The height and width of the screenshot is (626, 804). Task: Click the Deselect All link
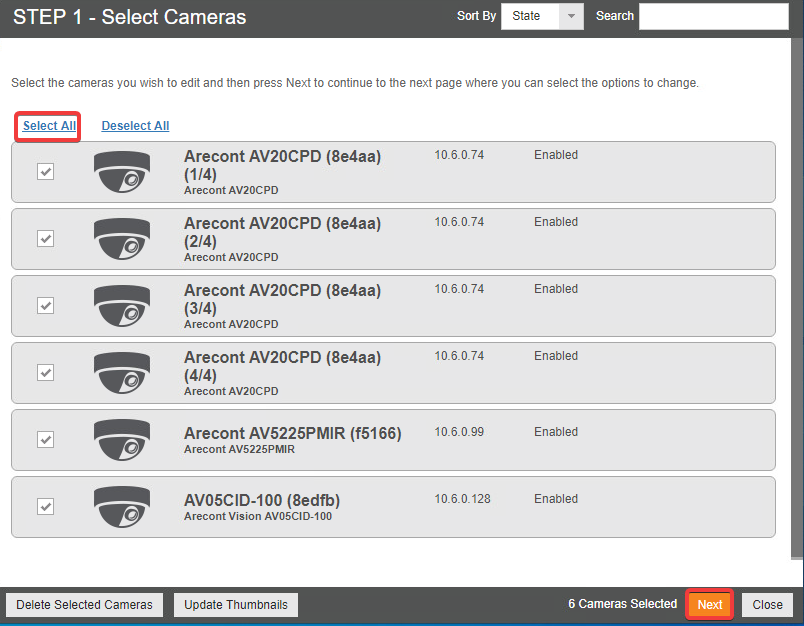pyautogui.click(x=135, y=126)
